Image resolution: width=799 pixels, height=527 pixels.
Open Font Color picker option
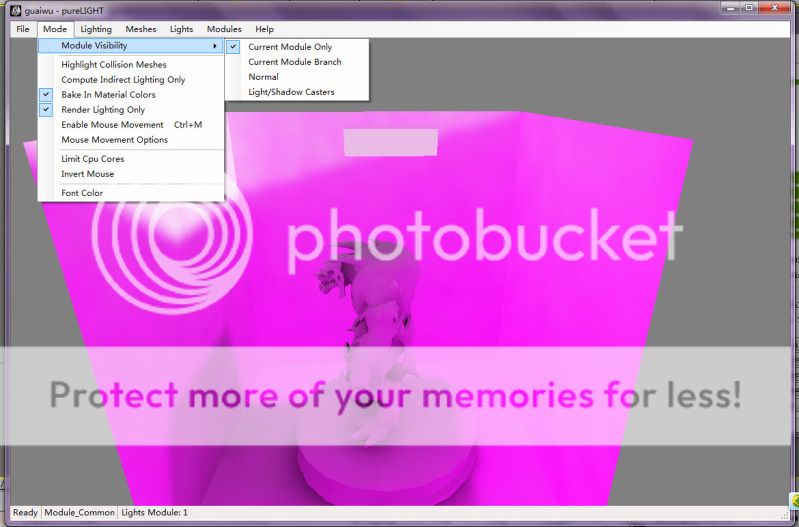pos(82,193)
